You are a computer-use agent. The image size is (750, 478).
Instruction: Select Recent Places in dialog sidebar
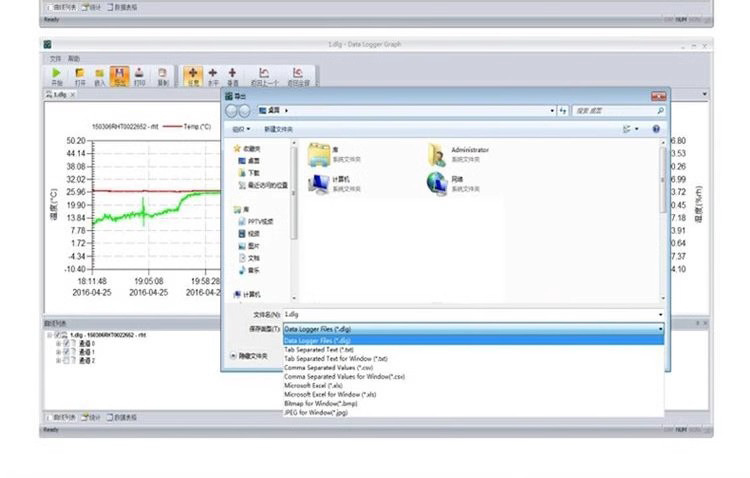263,185
